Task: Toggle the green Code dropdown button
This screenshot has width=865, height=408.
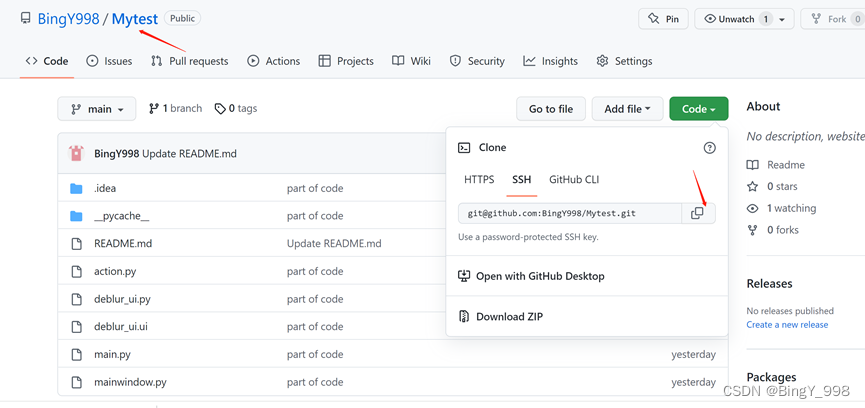Action: point(698,109)
